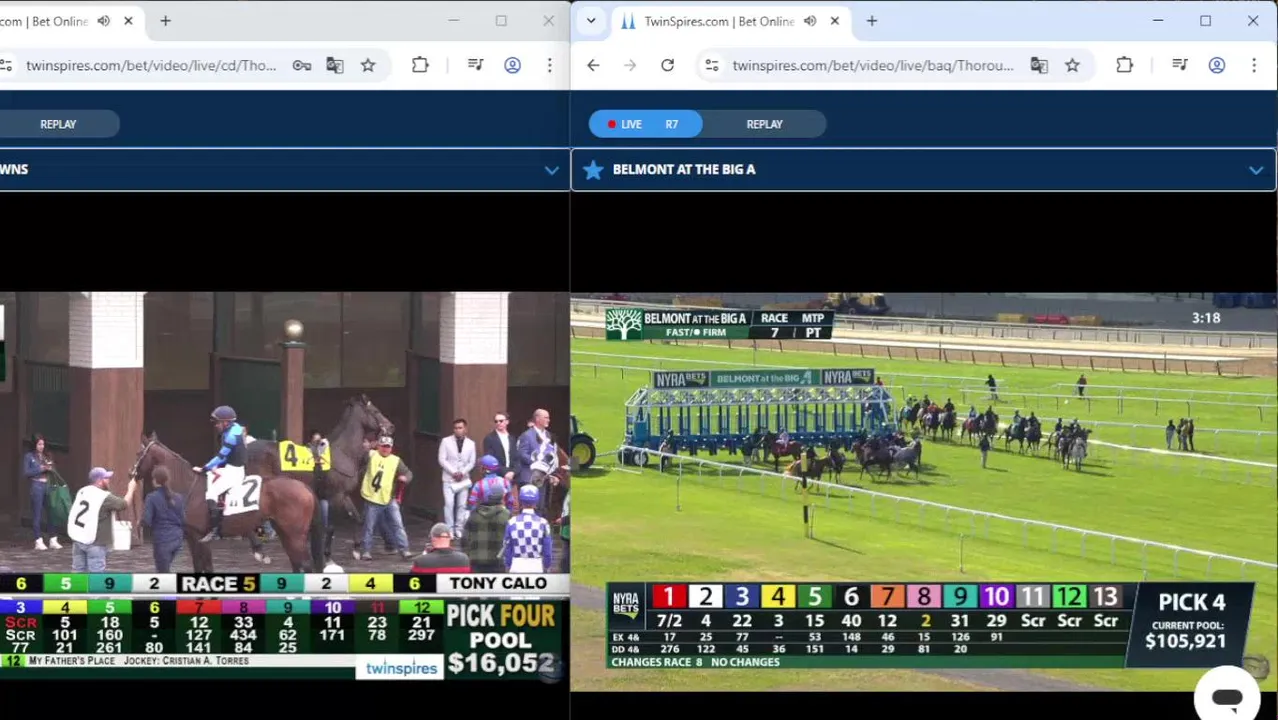
Task: Translate page icon in left window
Action: point(334,65)
